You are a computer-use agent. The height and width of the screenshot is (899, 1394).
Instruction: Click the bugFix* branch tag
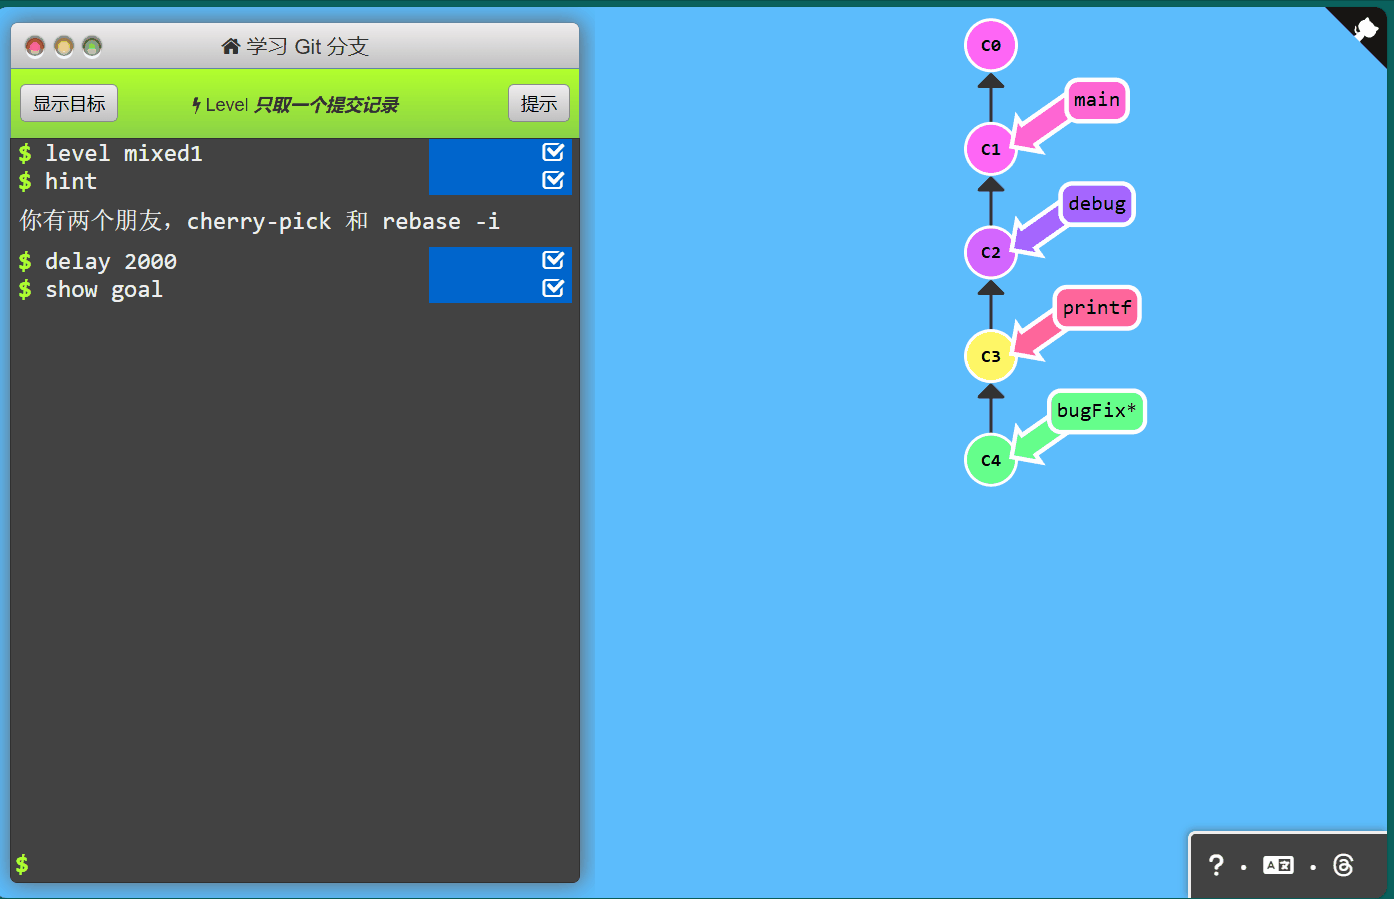pyautogui.click(x=1096, y=411)
